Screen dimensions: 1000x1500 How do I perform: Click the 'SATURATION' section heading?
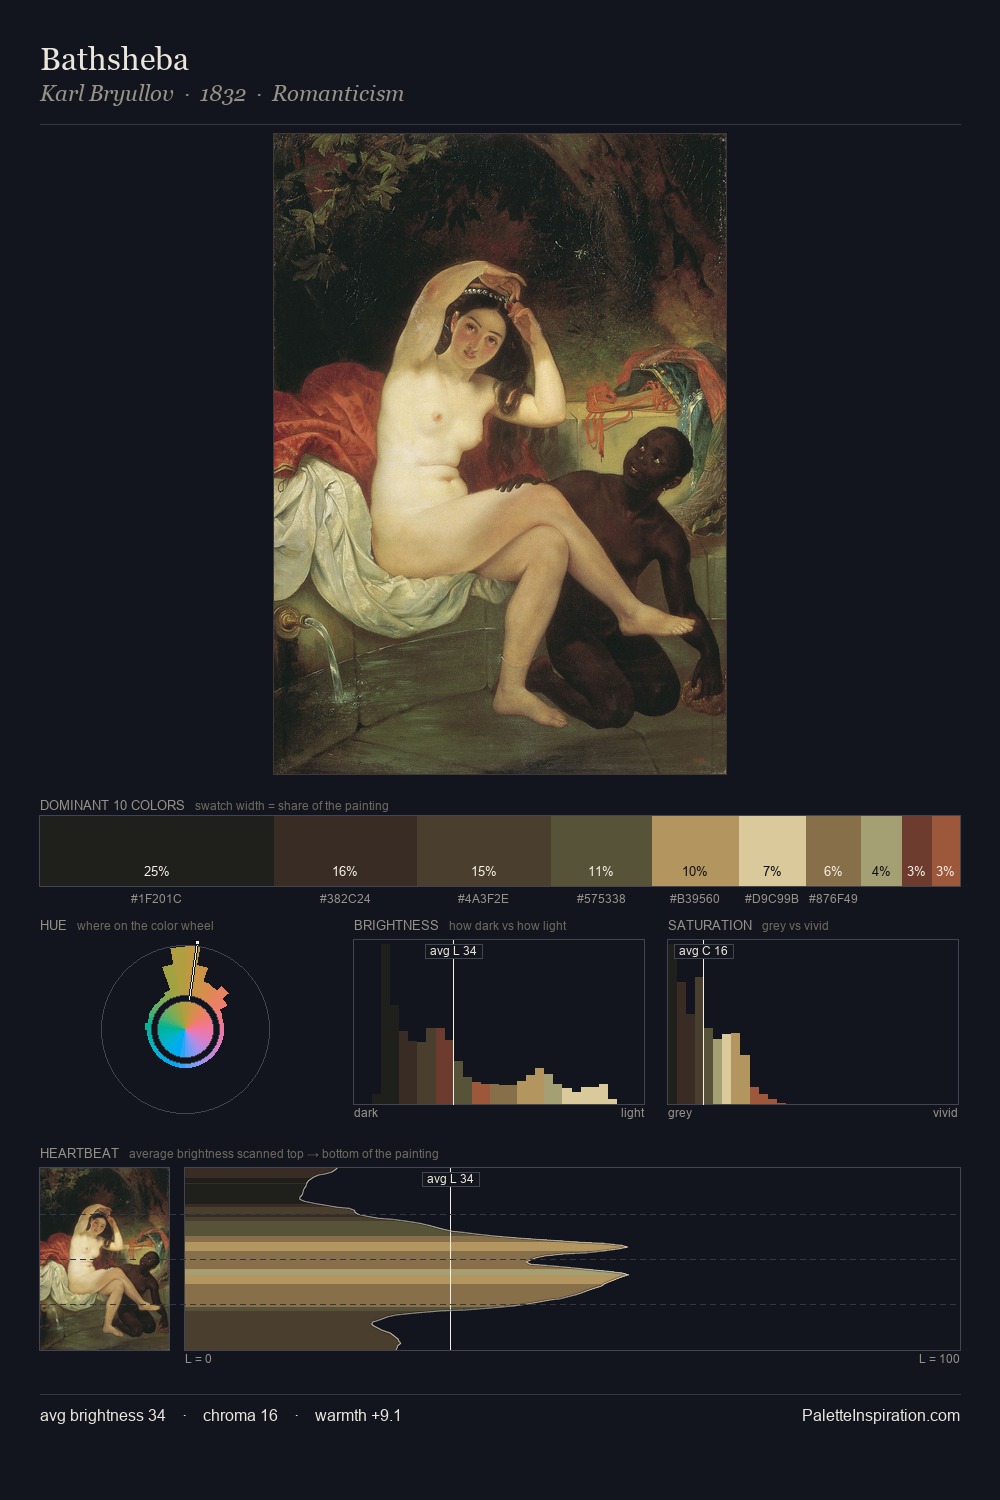tap(710, 925)
